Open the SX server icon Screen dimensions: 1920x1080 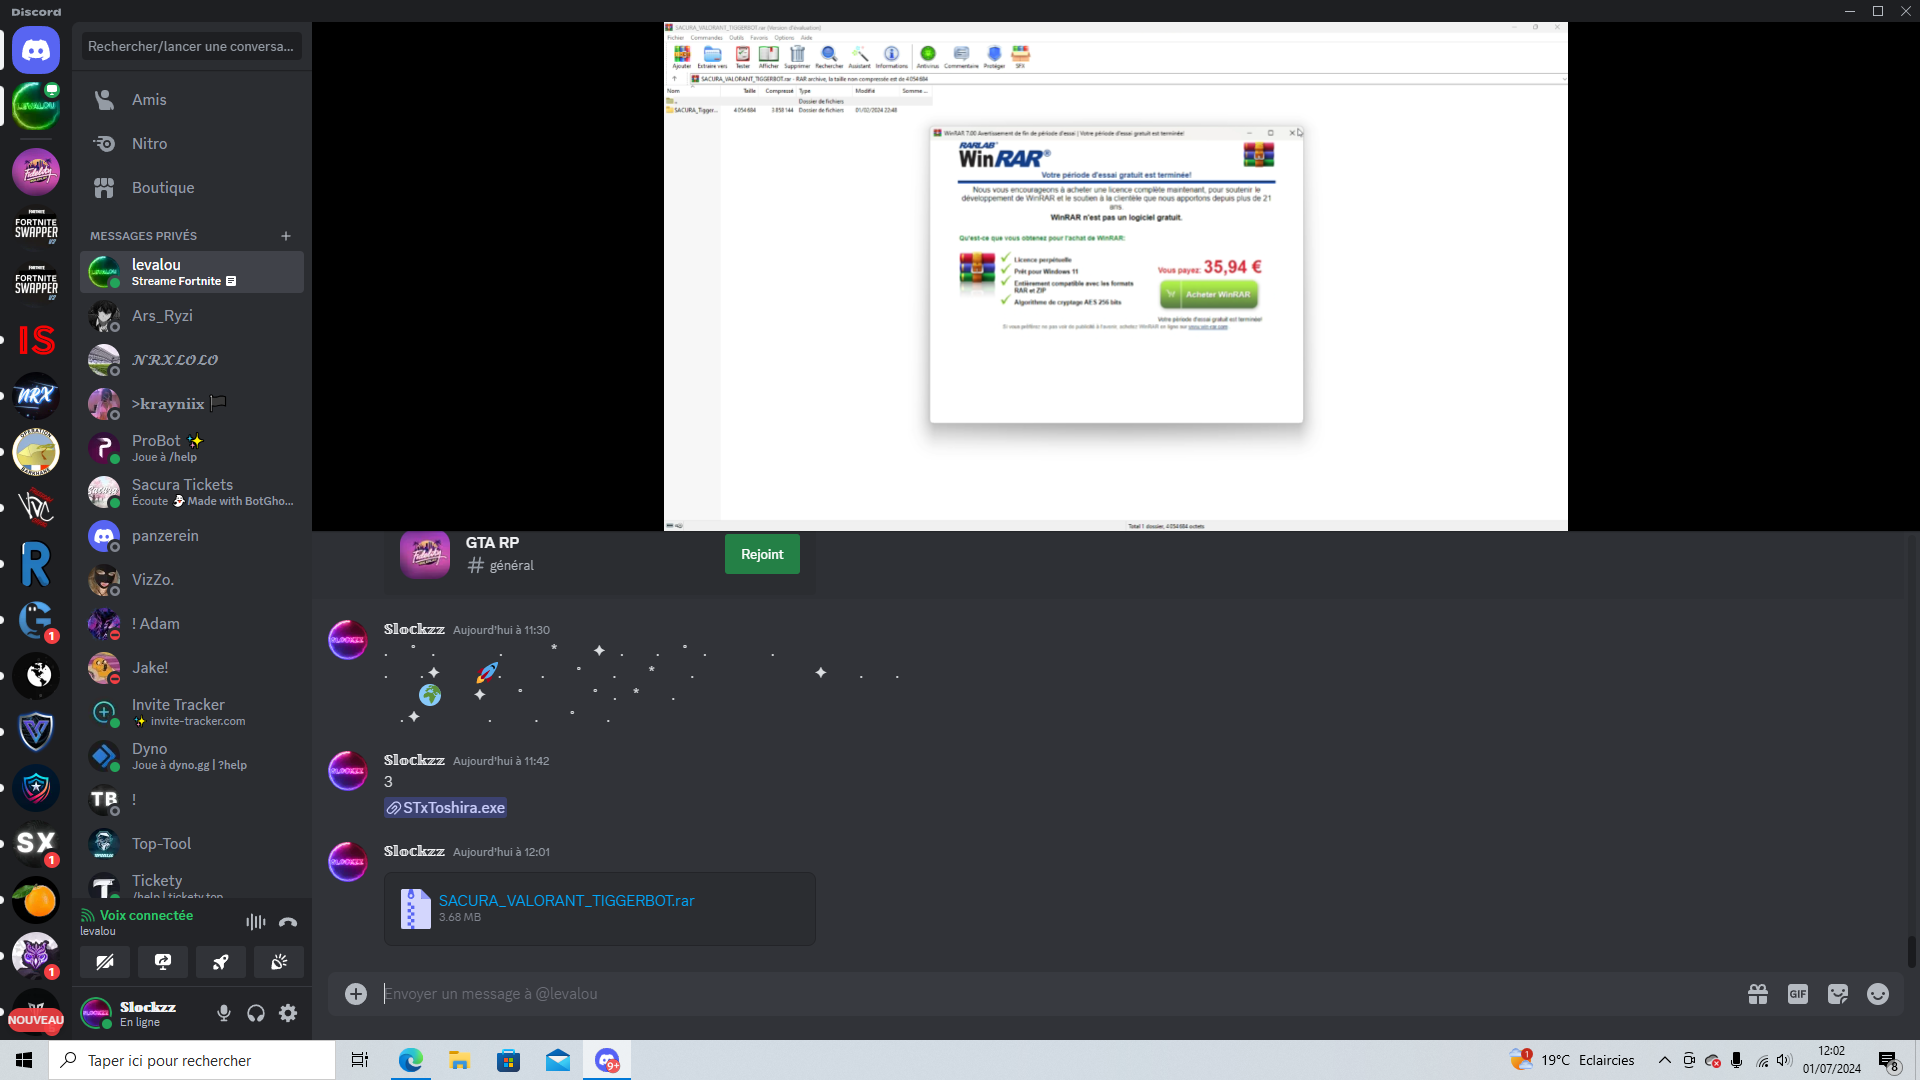click(x=36, y=844)
